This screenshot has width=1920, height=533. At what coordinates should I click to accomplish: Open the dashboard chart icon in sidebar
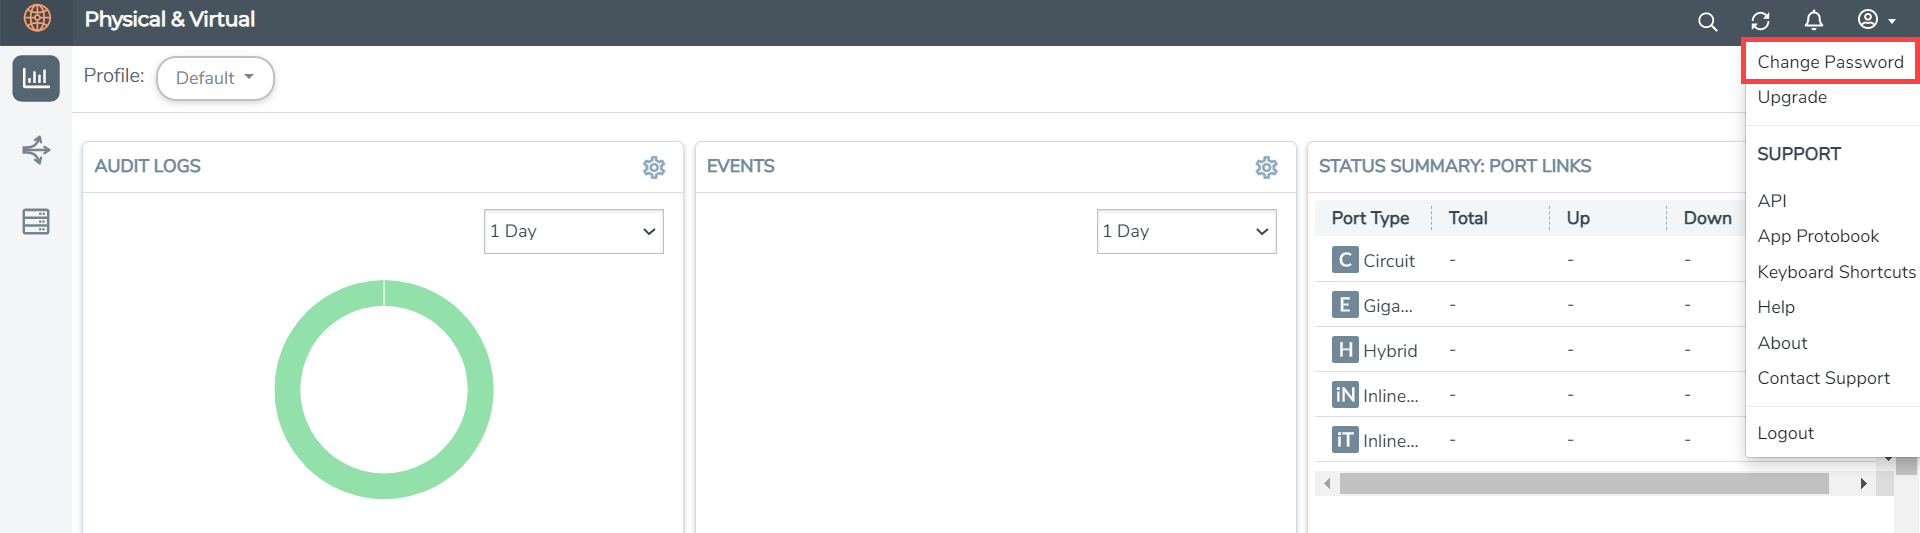click(x=36, y=78)
